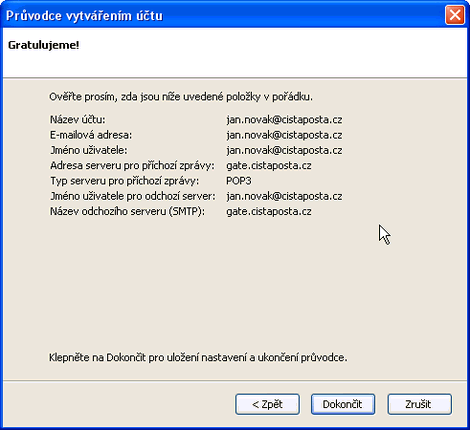Click Jméno uživatele pro odchozí server label
The image size is (470, 430).
tap(133, 196)
